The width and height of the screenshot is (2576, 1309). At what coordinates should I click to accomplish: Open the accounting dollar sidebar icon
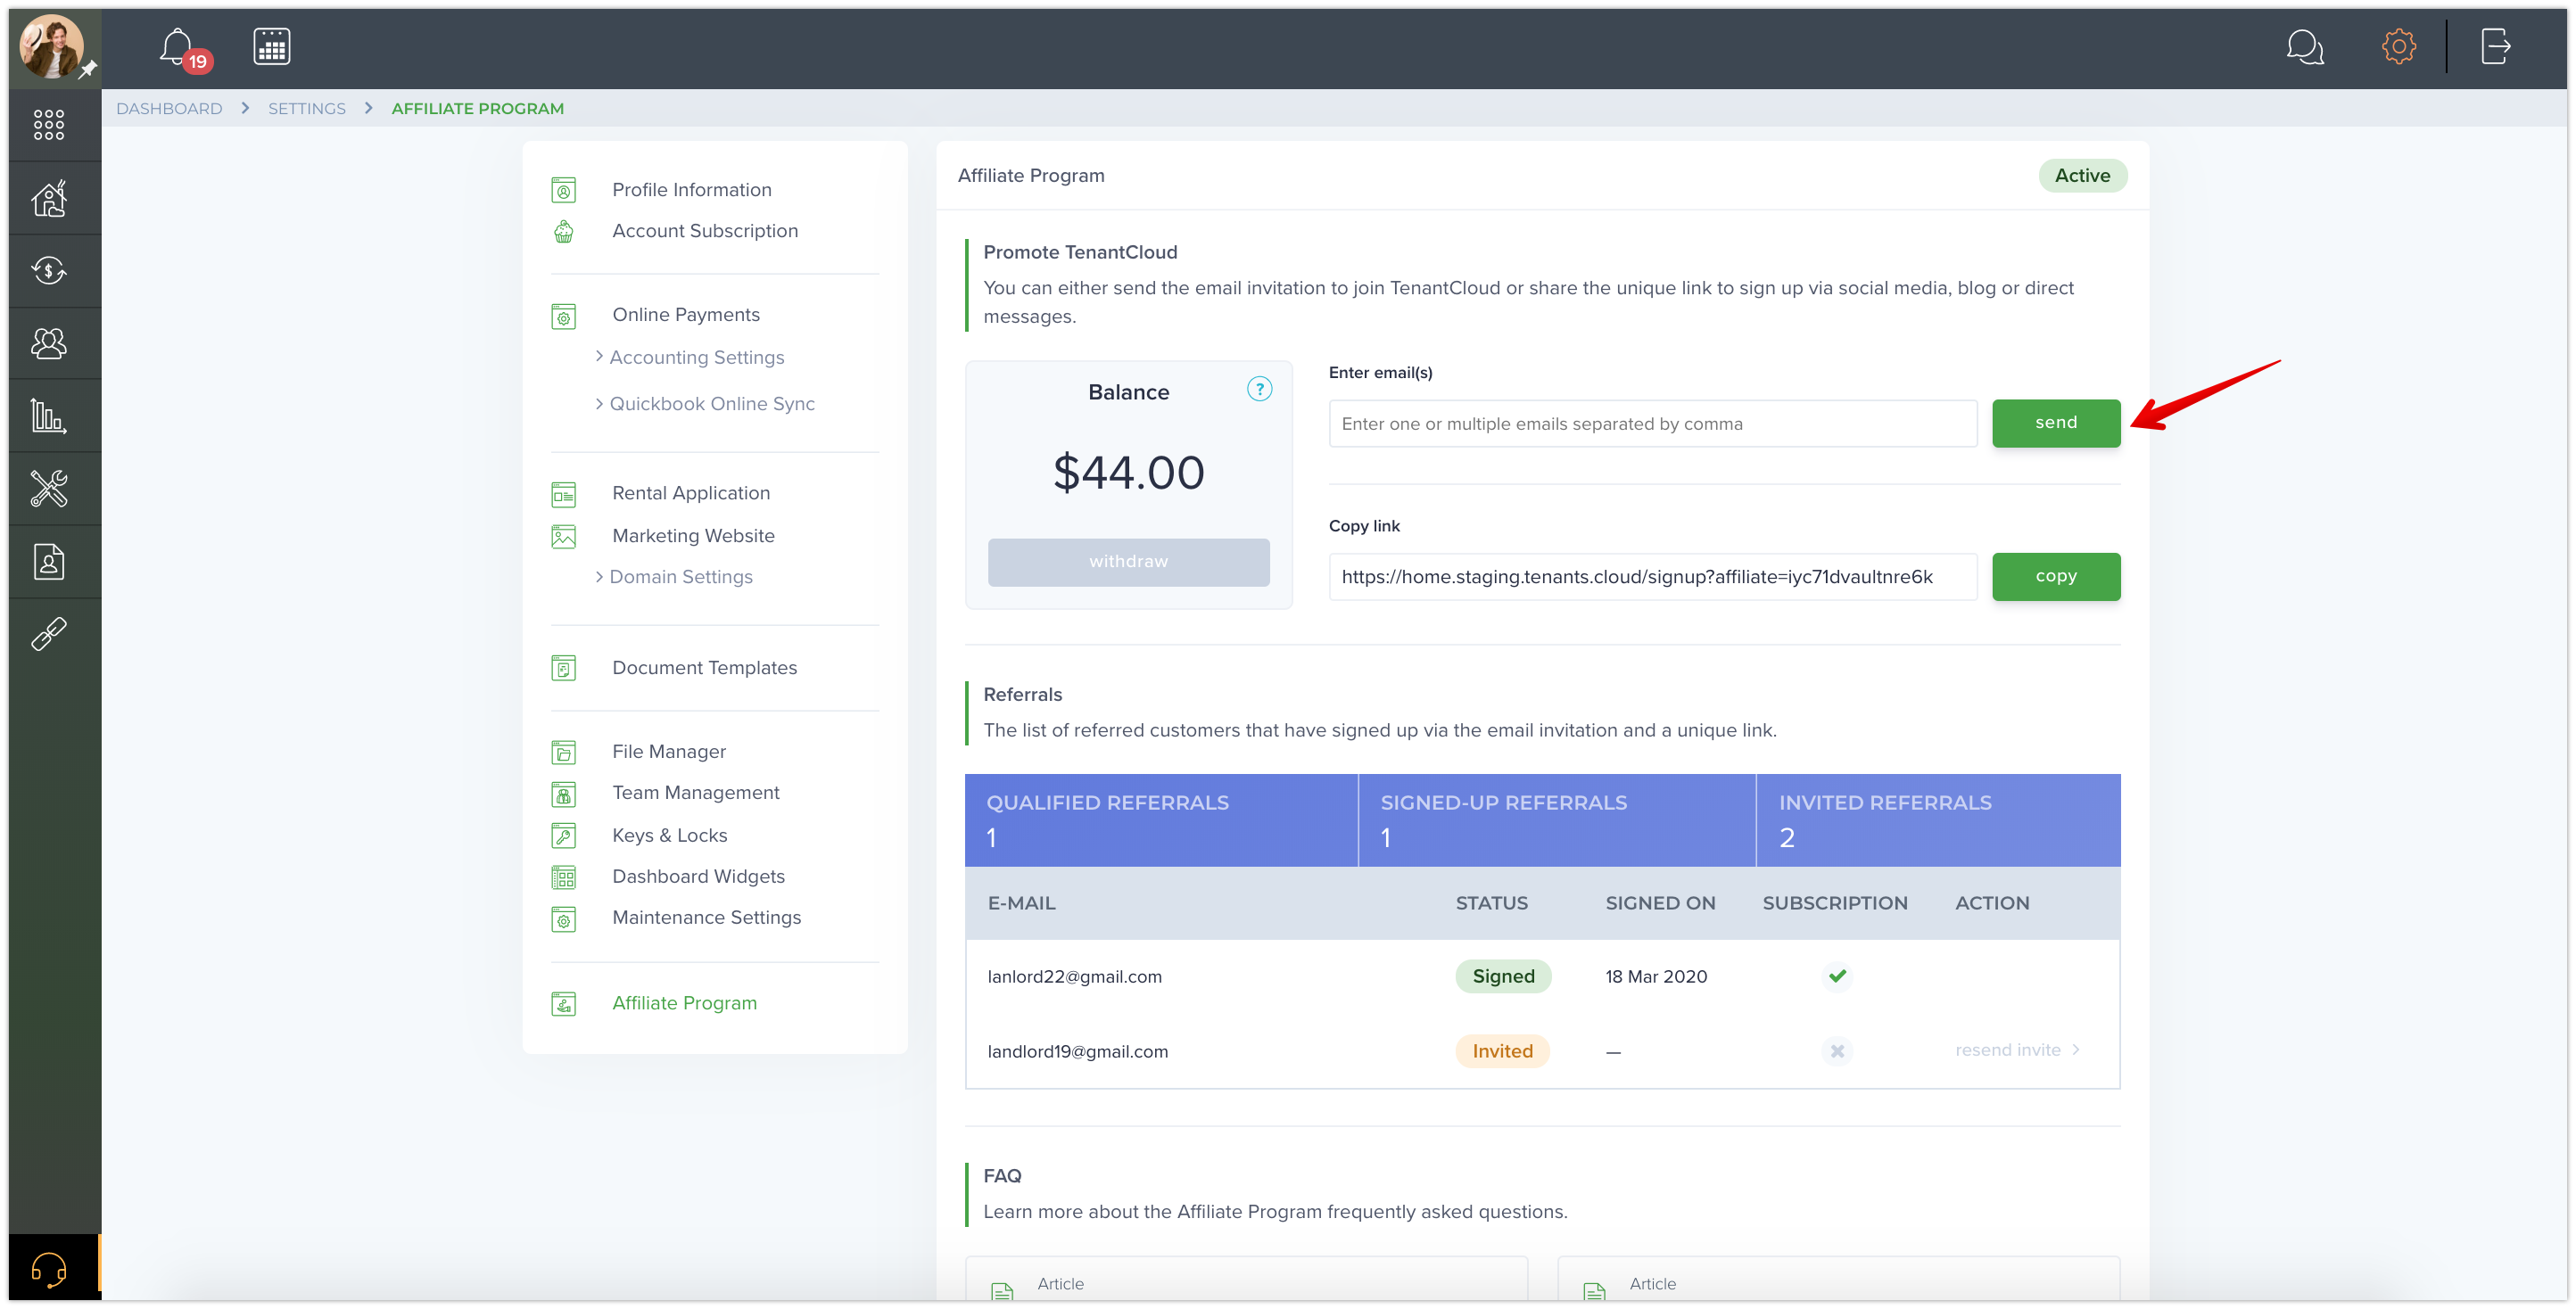(49, 270)
